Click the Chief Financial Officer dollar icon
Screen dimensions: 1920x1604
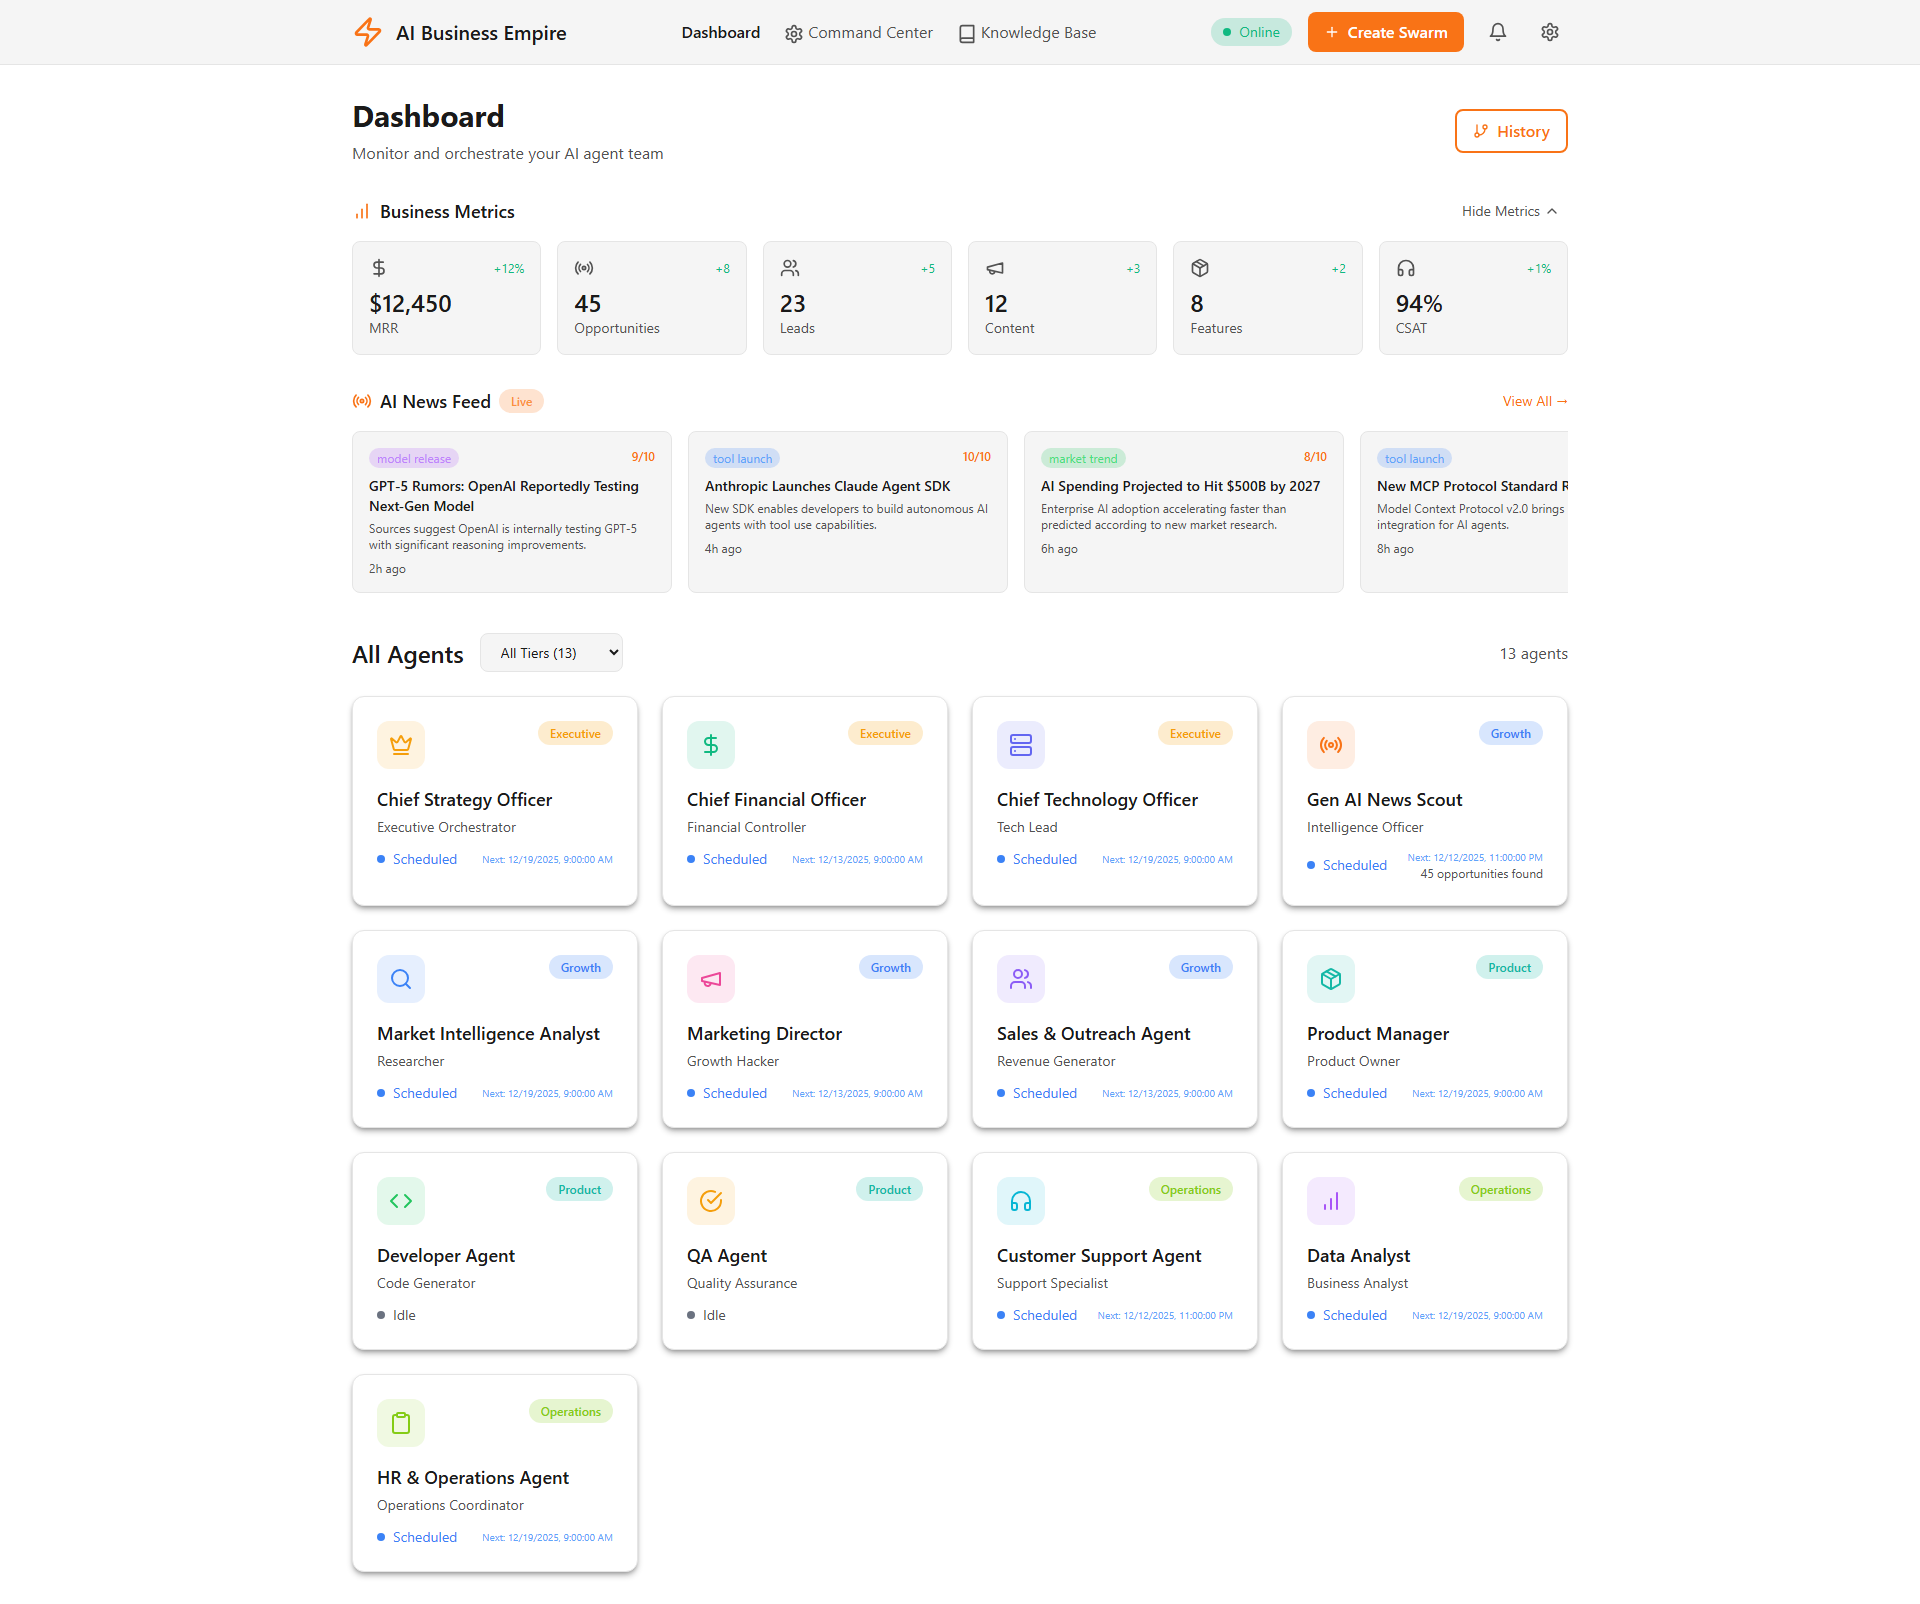[x=711, y=745]
